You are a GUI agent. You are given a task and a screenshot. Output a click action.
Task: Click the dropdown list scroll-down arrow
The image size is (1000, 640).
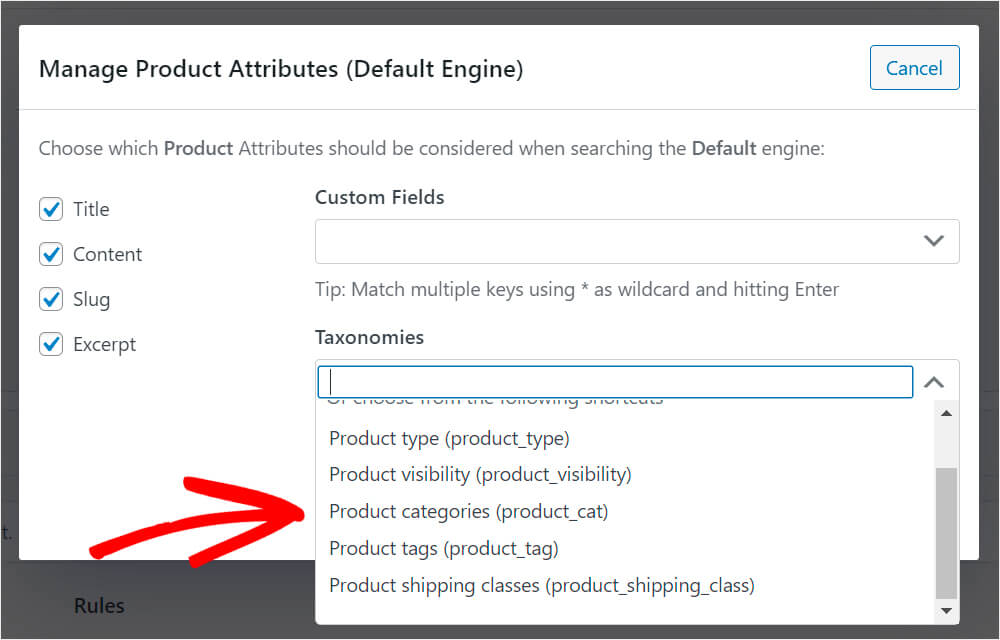[946, 611]
